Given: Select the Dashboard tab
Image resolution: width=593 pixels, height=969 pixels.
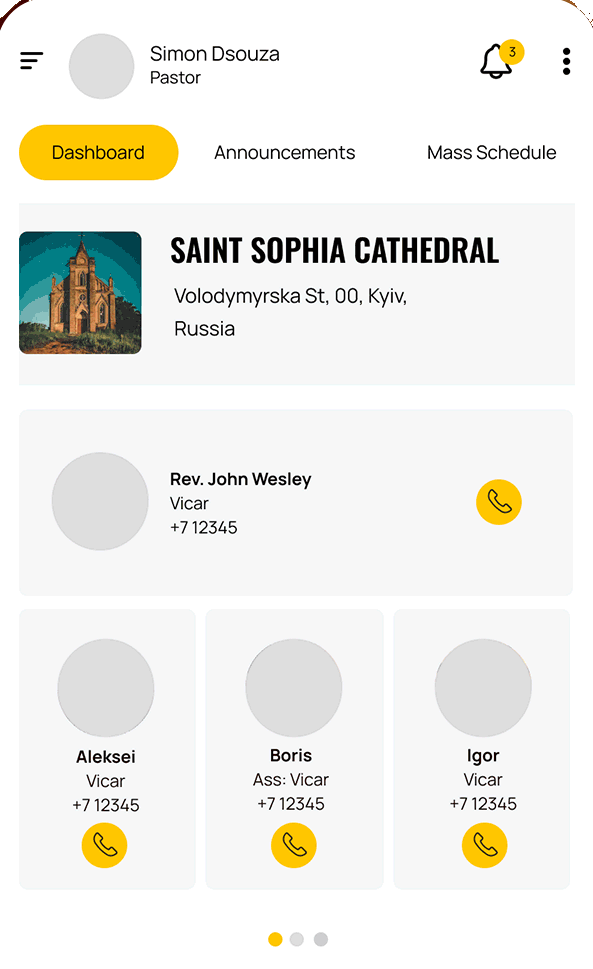Looking at the screenshot, I should coord(99,153).
